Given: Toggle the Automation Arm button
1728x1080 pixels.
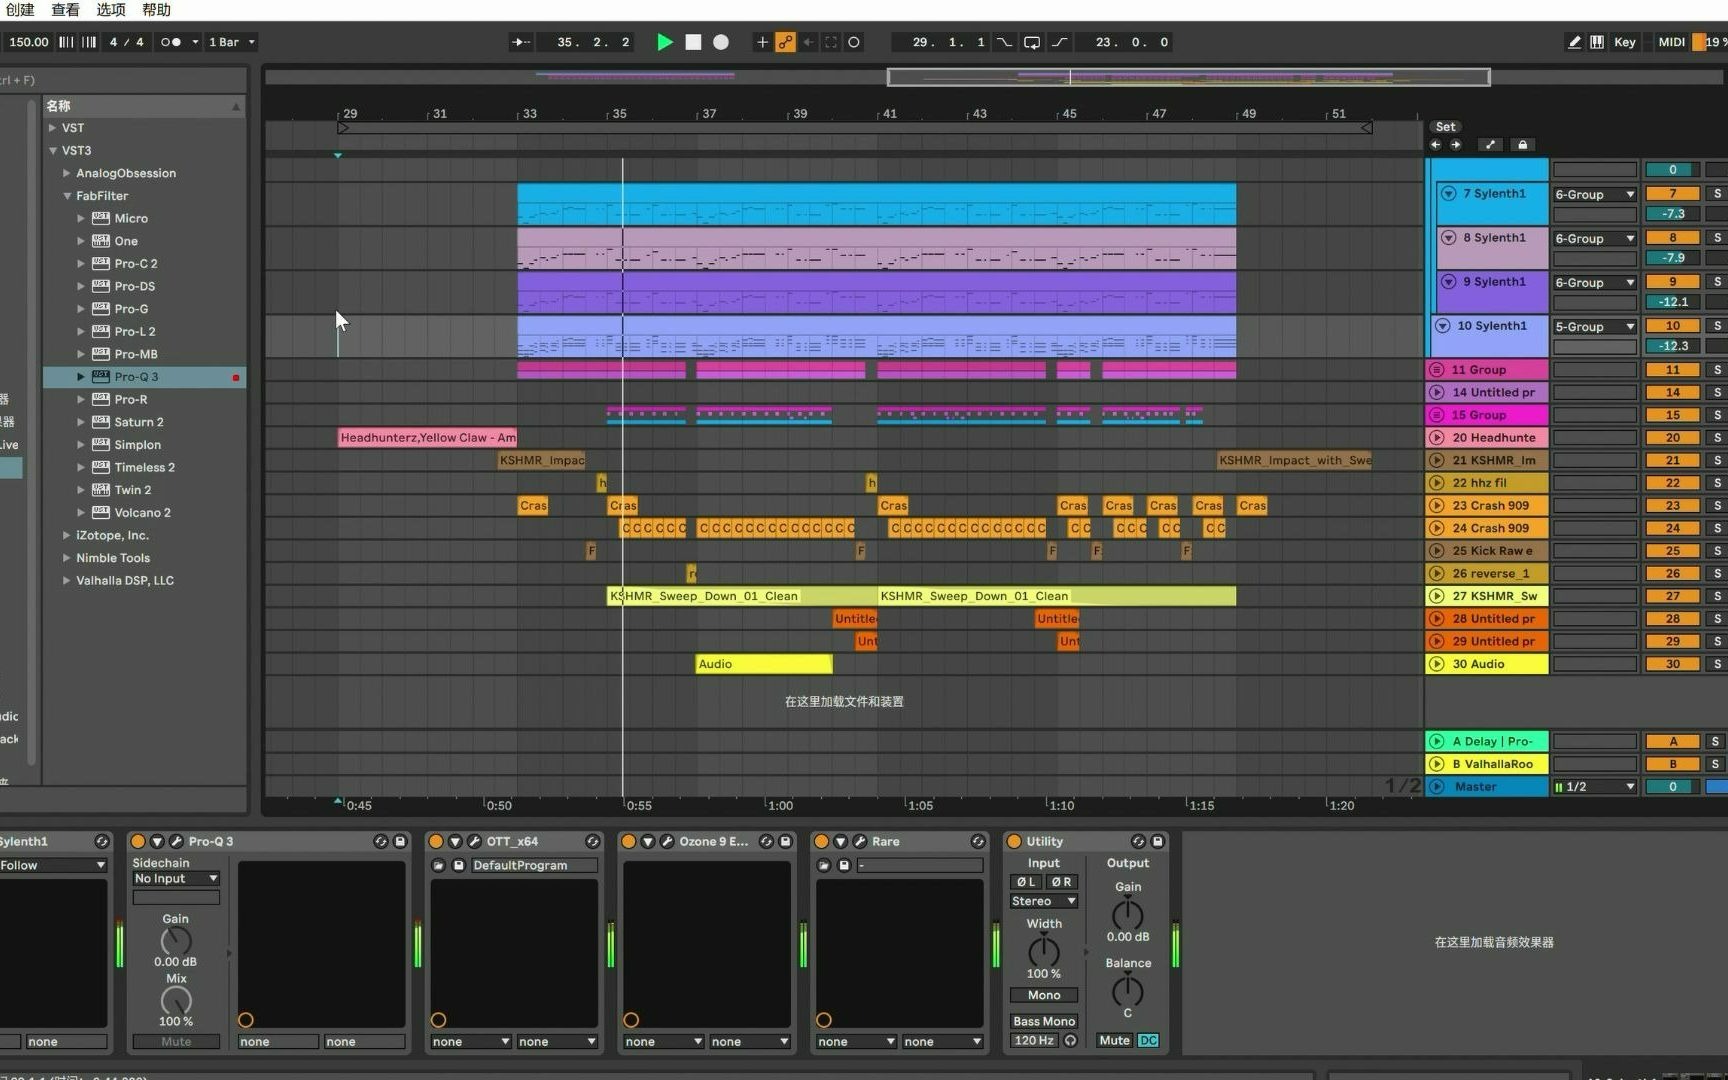Looking at the screenshot, I should click(785, 42).
